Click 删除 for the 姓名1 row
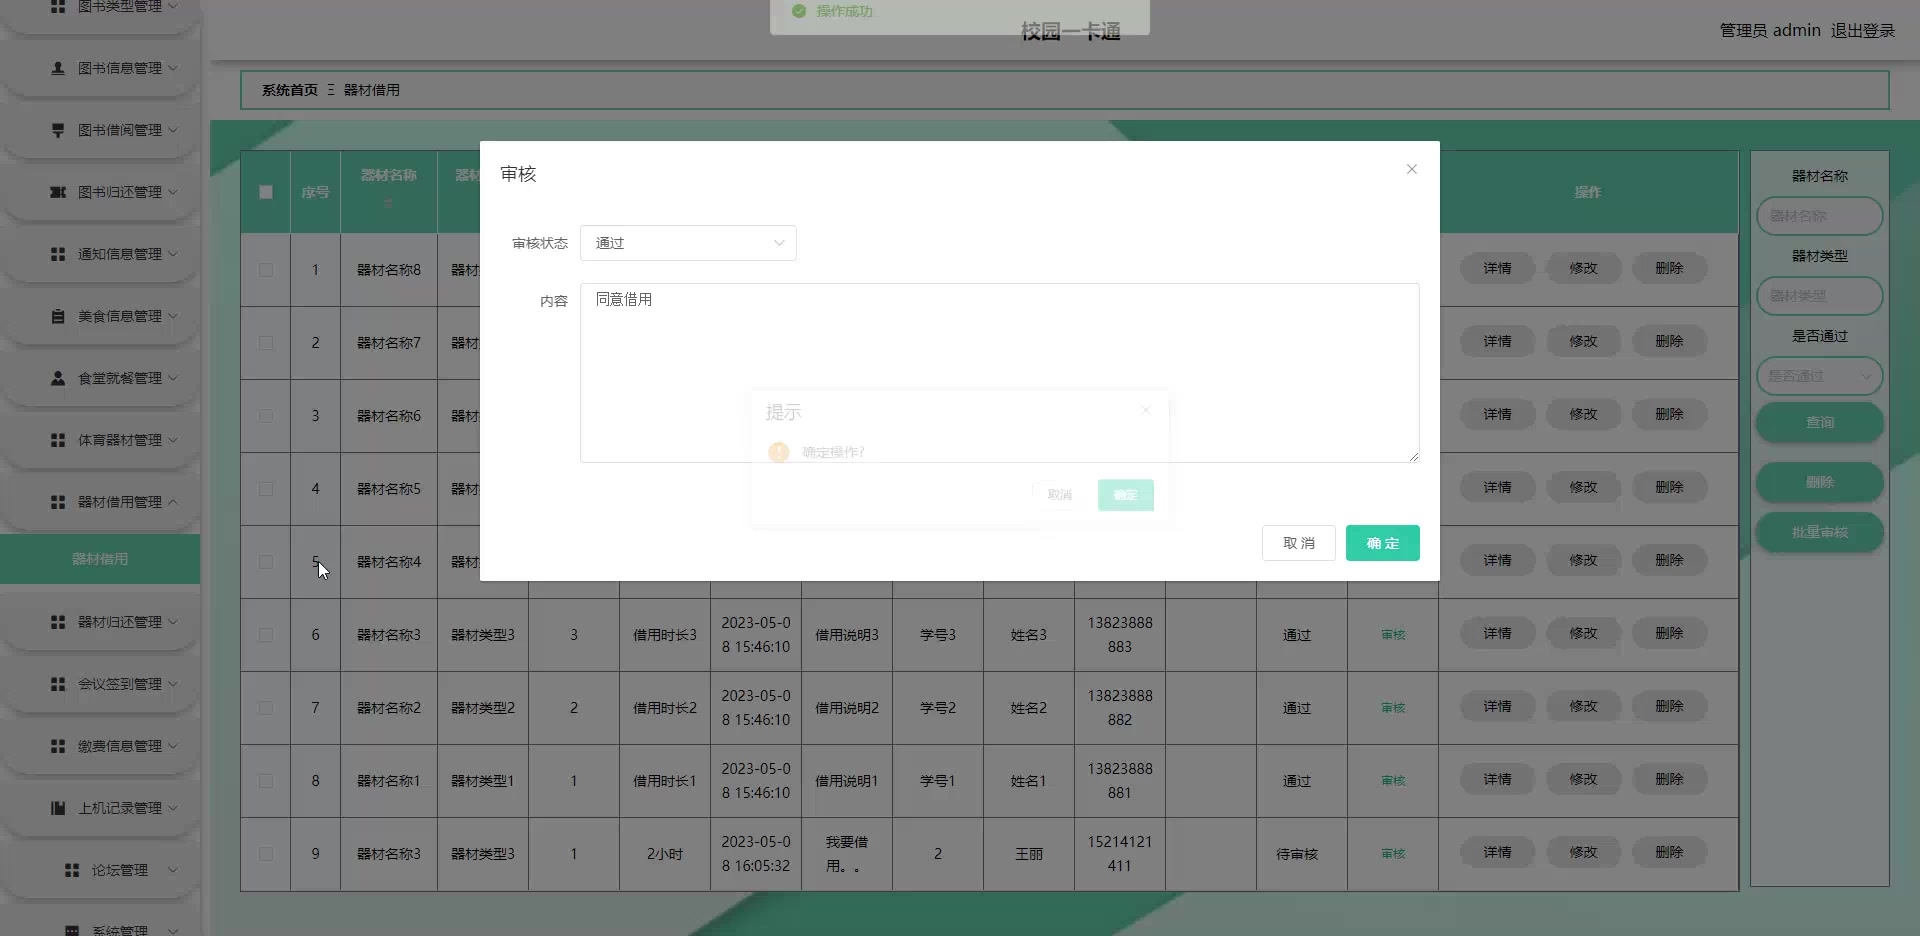This screenshot has width=1920, height=936. coord(1669,779)
